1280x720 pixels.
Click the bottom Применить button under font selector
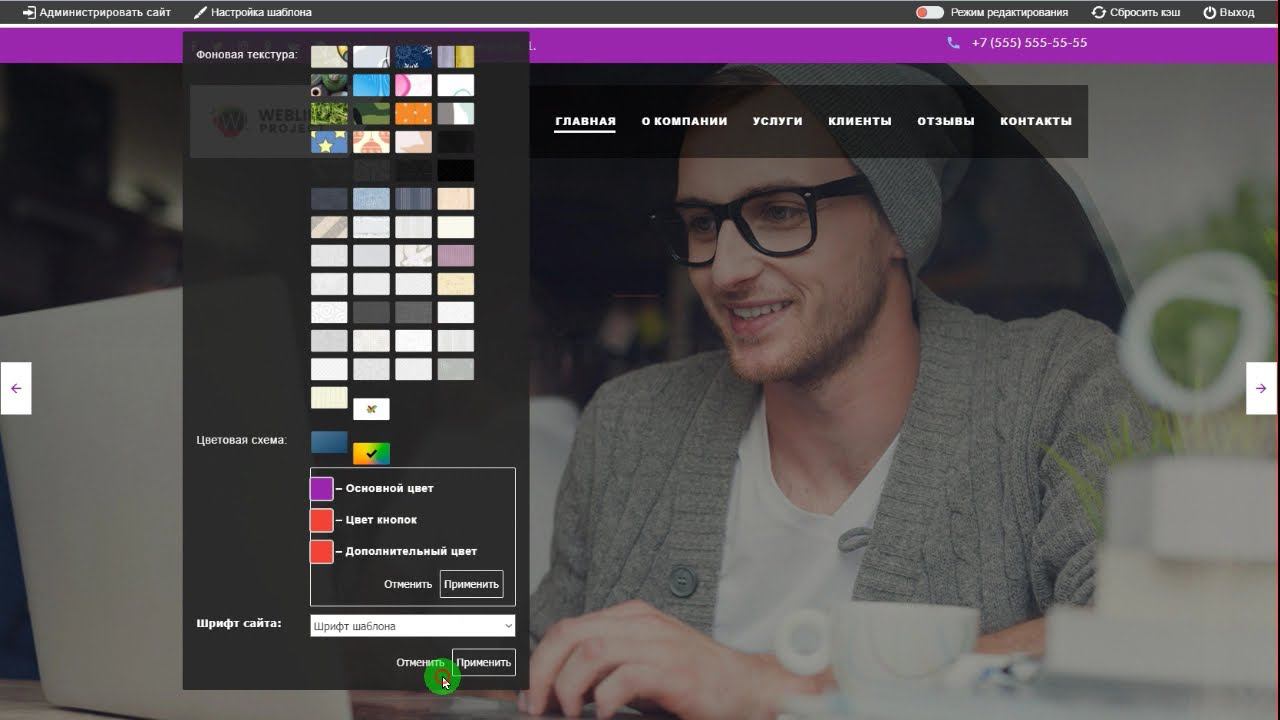coord(484,662)
